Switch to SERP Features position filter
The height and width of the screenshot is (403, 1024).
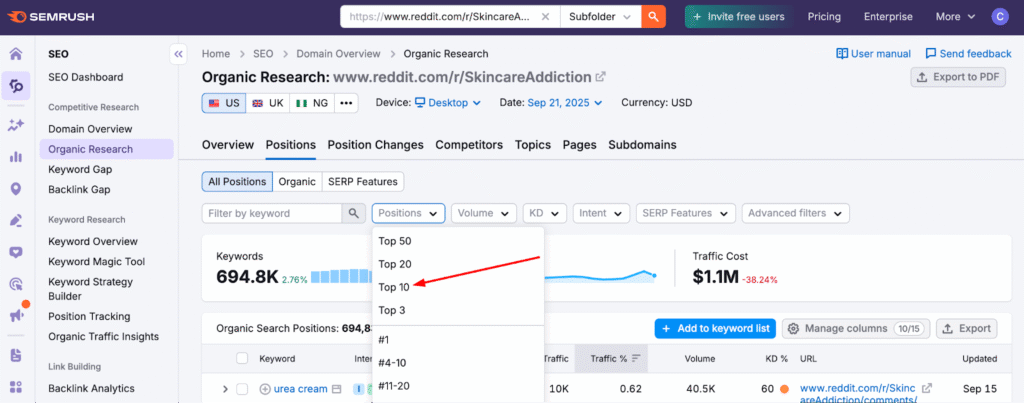coord(363,182)
